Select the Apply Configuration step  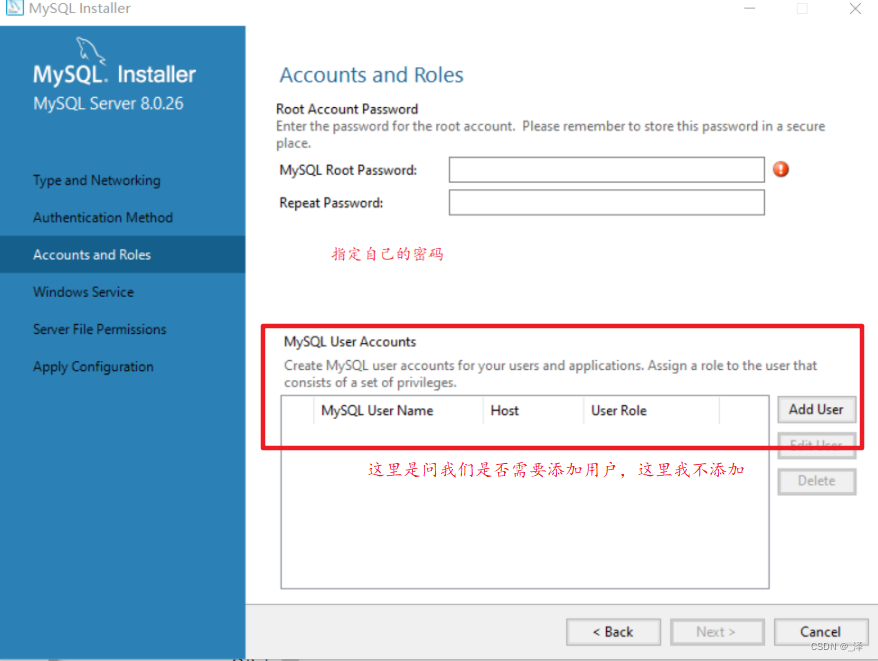click(x=93, y=366)
